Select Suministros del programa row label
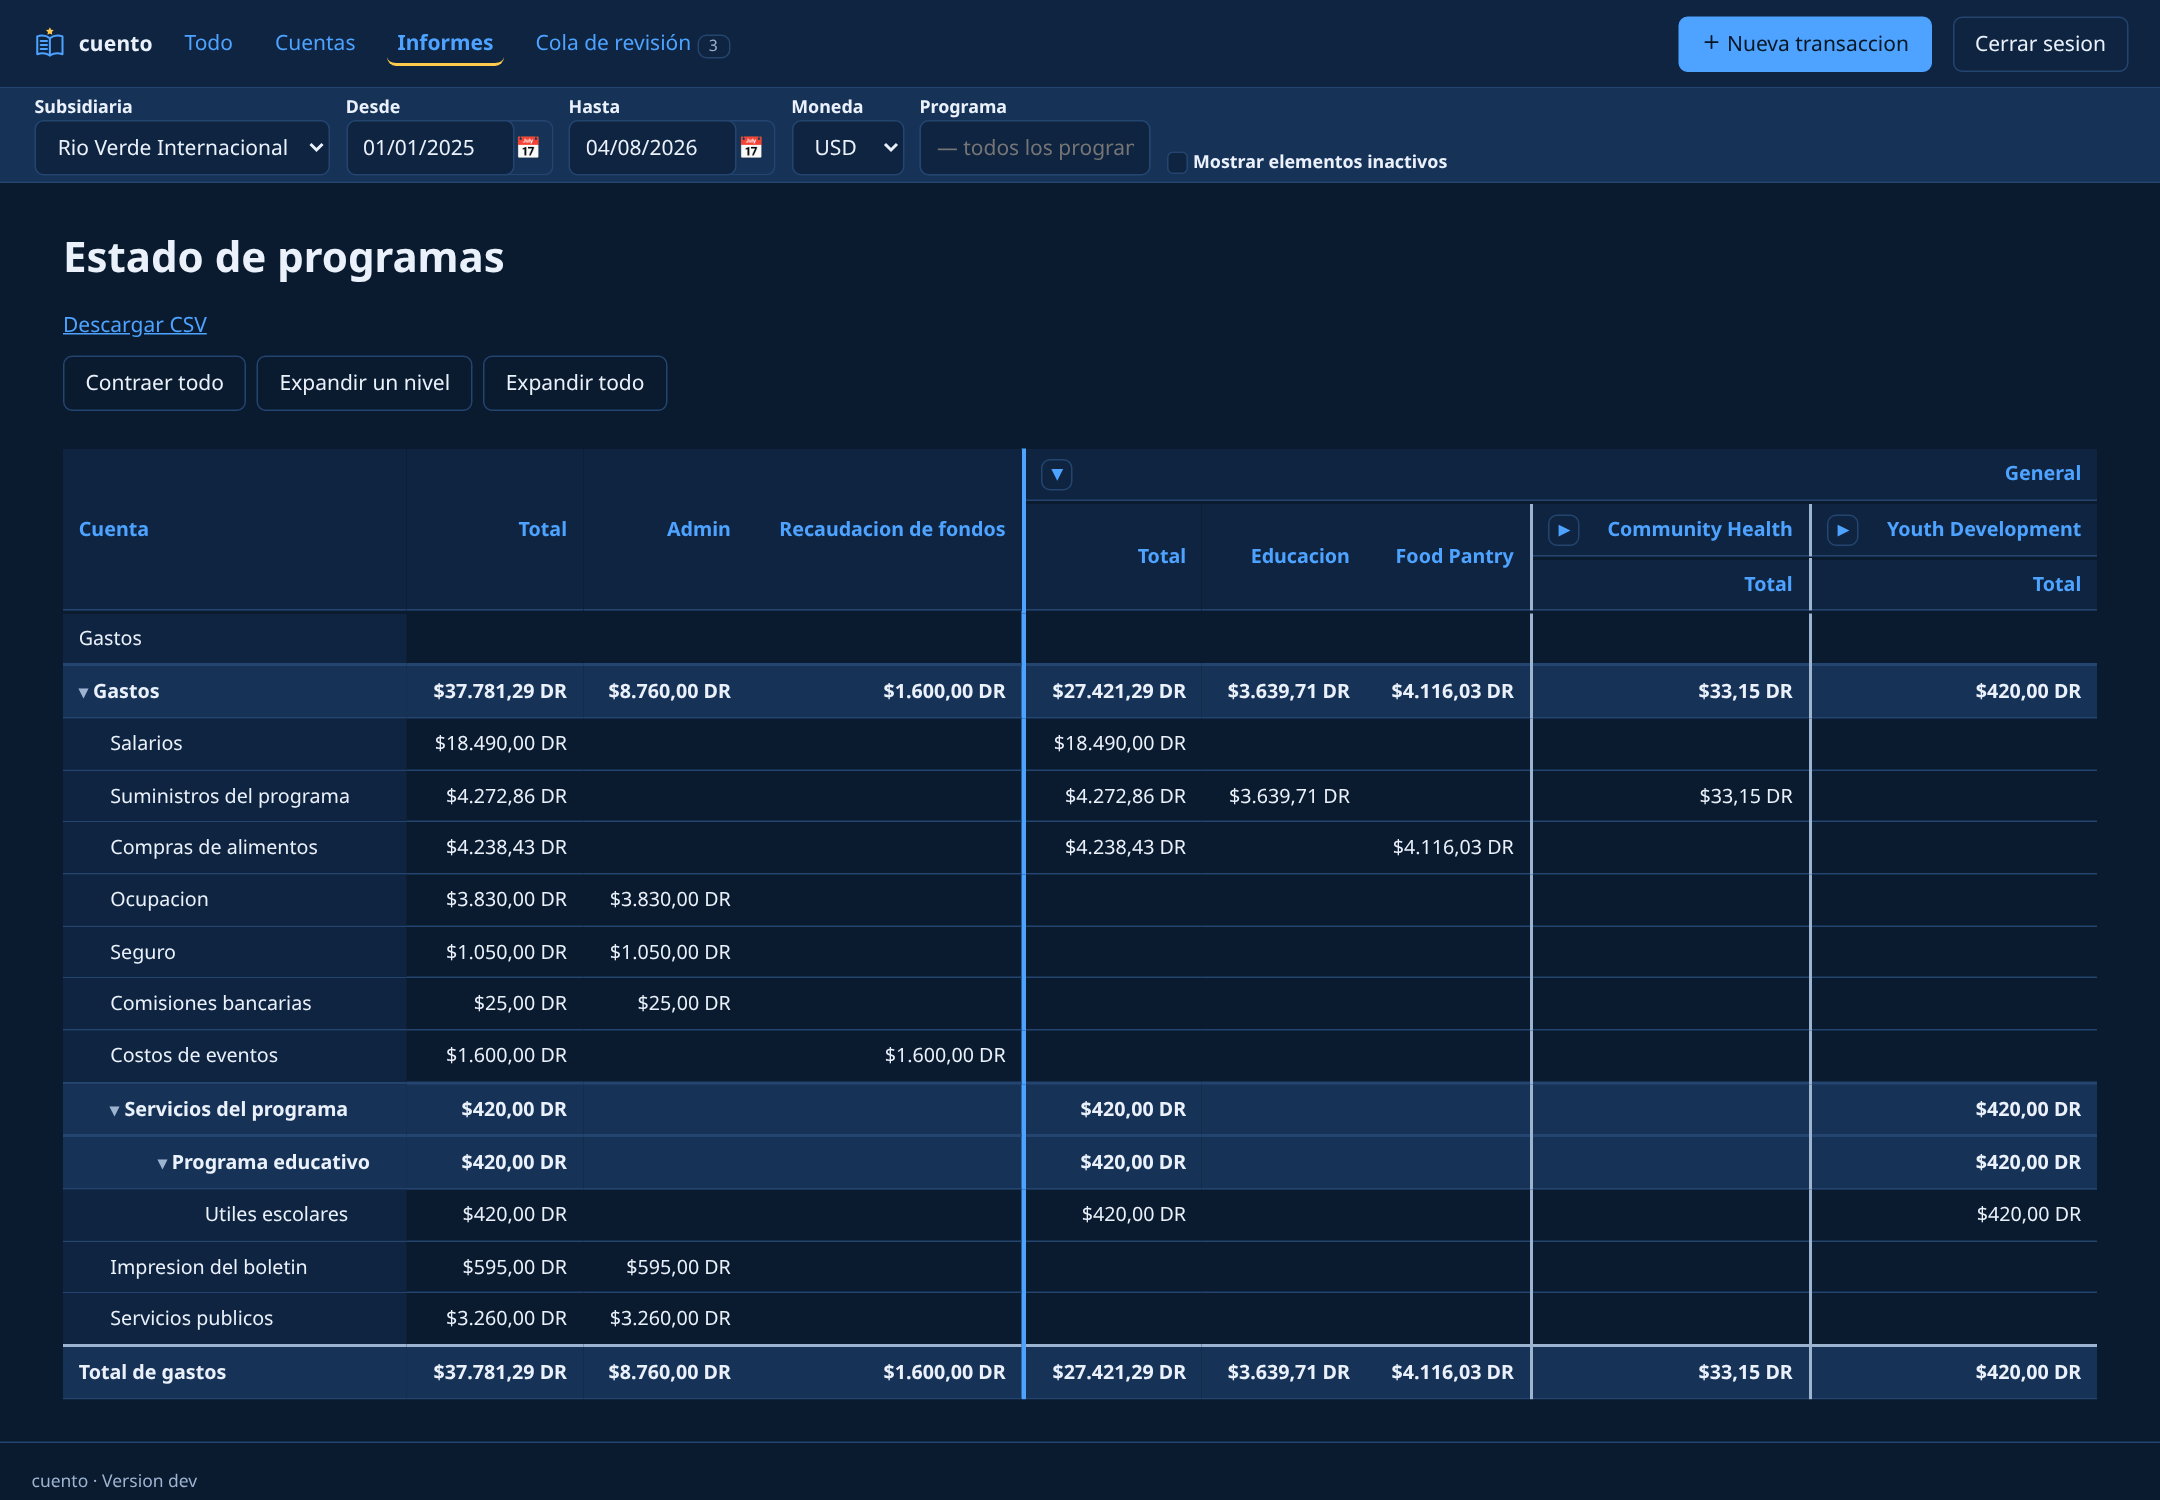Image resolution: width=2160 pixels, height=1500 pixels. [x=230, y=796]
